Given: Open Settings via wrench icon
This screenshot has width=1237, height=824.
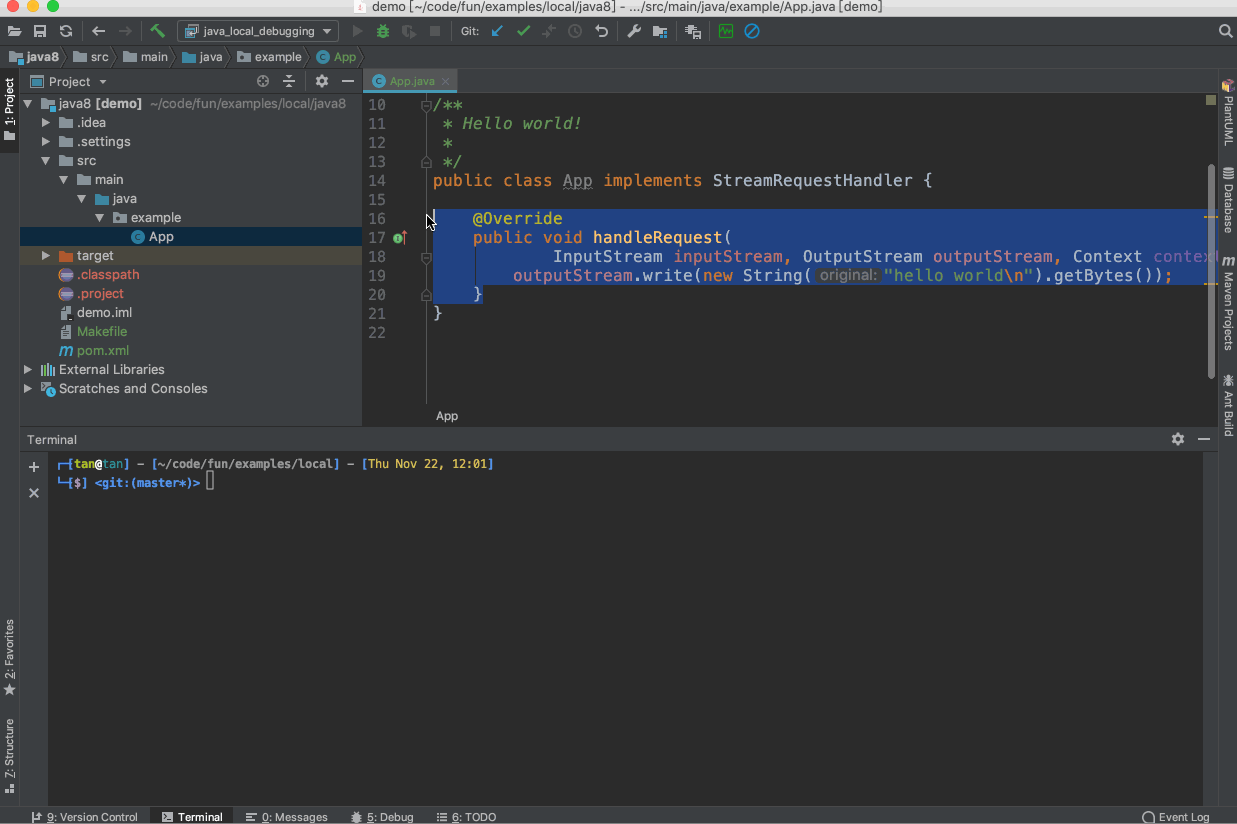Looking at the screenshot, I should (634, 31).
